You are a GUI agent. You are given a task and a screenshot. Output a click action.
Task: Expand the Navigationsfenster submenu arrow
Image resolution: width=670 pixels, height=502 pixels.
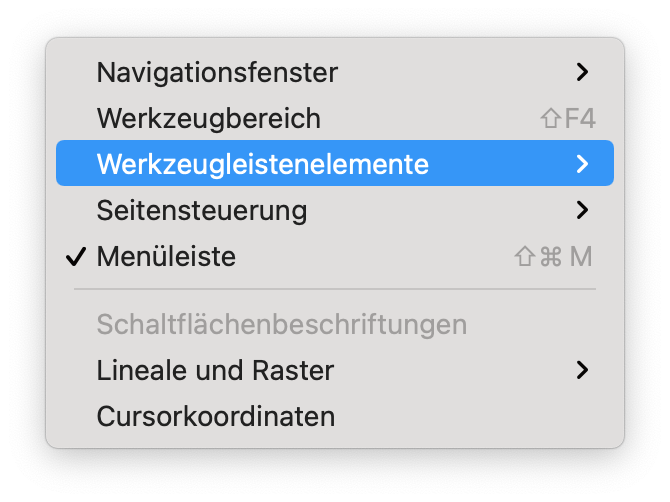coord(583,72)
